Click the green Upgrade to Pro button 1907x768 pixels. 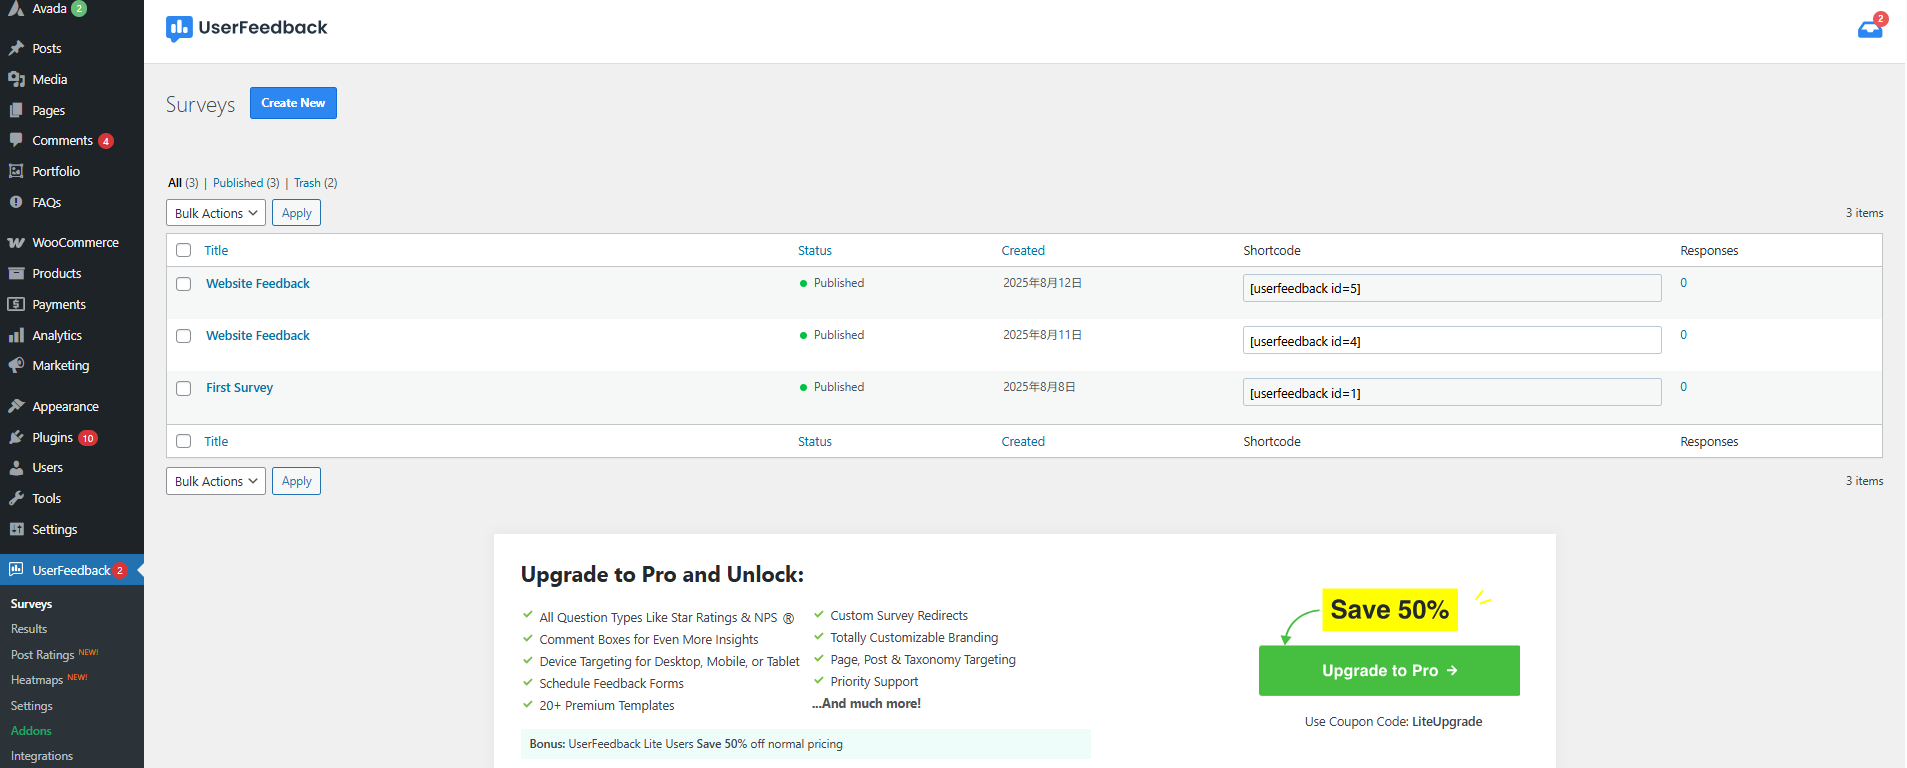(x=1388, y=671)
